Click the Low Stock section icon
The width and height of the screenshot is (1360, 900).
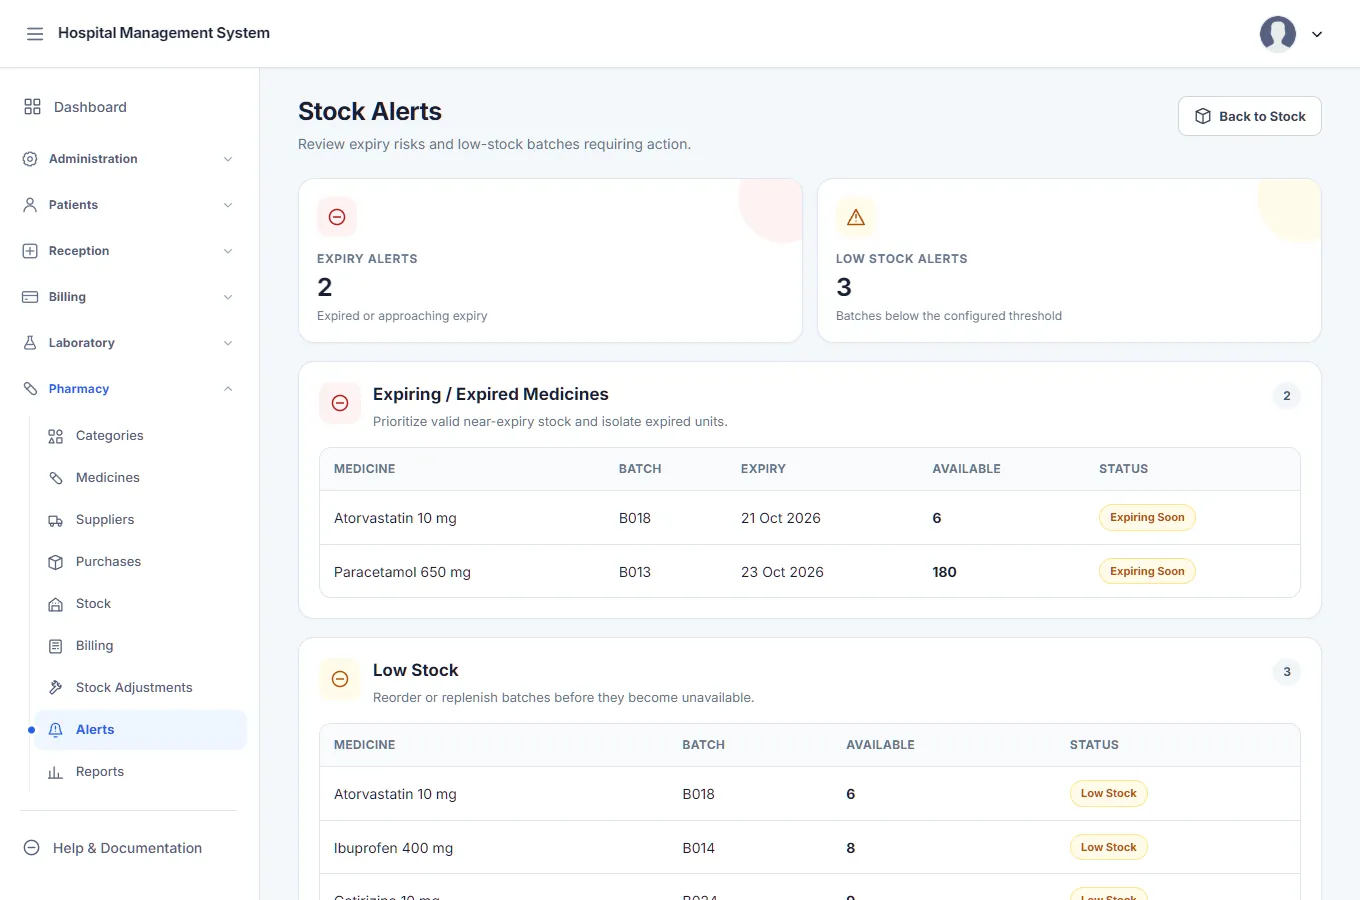coord(340,679)
